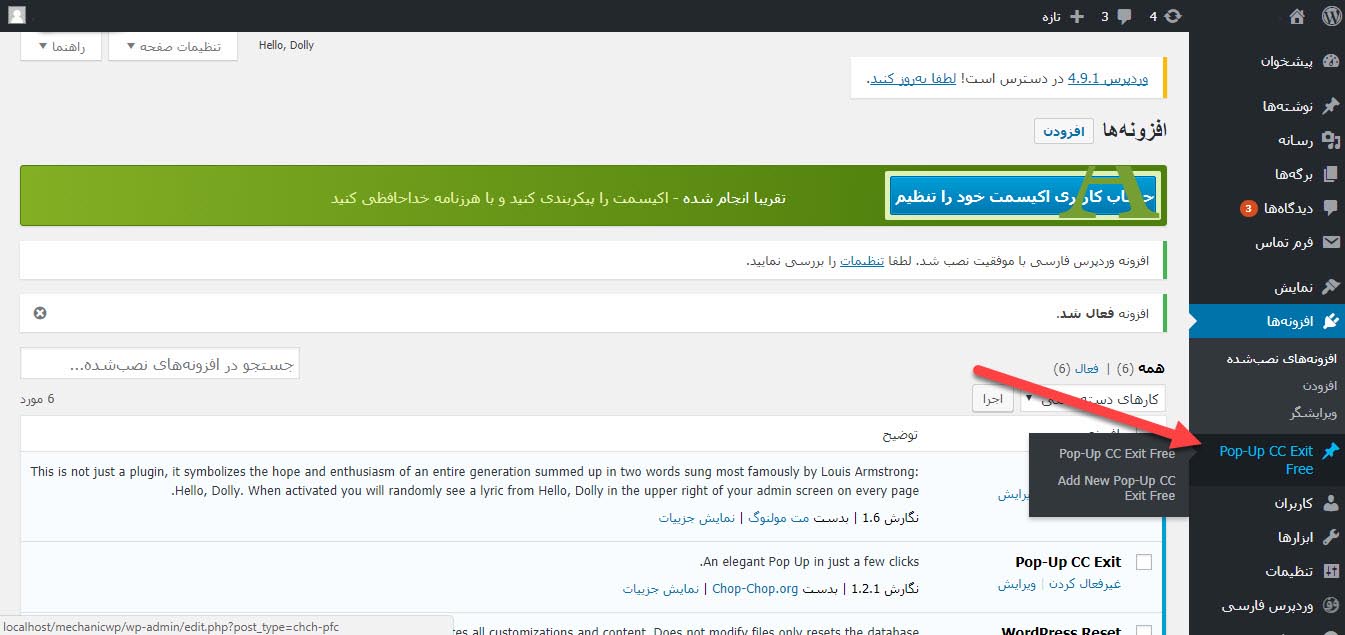Click the gauge icon beside پیشخوان
The width and height of the screenshot is (1345, 635).
[1330, 61]
